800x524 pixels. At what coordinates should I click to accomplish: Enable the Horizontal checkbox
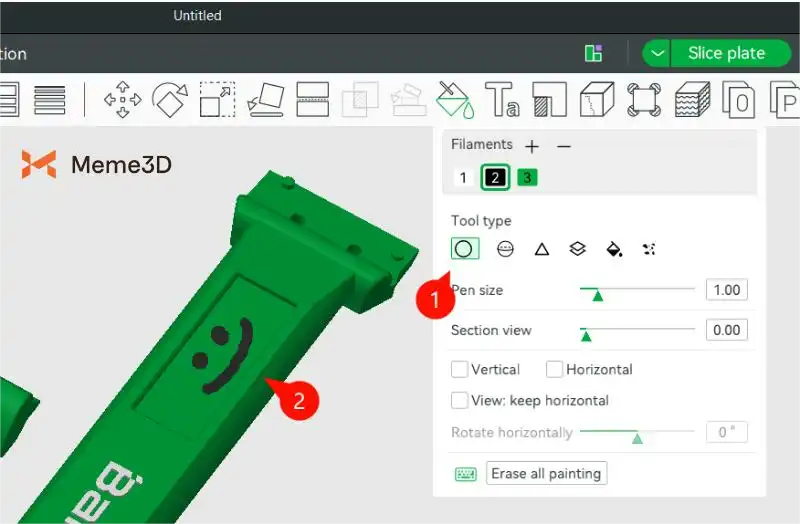555,369
